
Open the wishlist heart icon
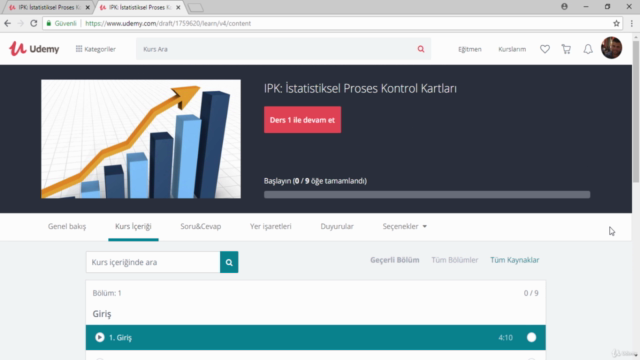(545, 49)
